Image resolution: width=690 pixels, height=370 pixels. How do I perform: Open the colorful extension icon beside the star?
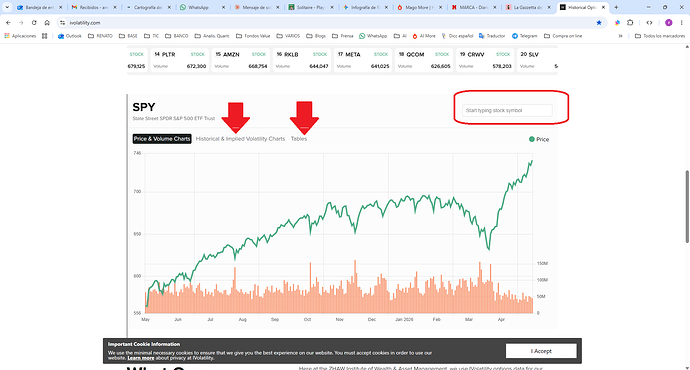pos(617,22)
